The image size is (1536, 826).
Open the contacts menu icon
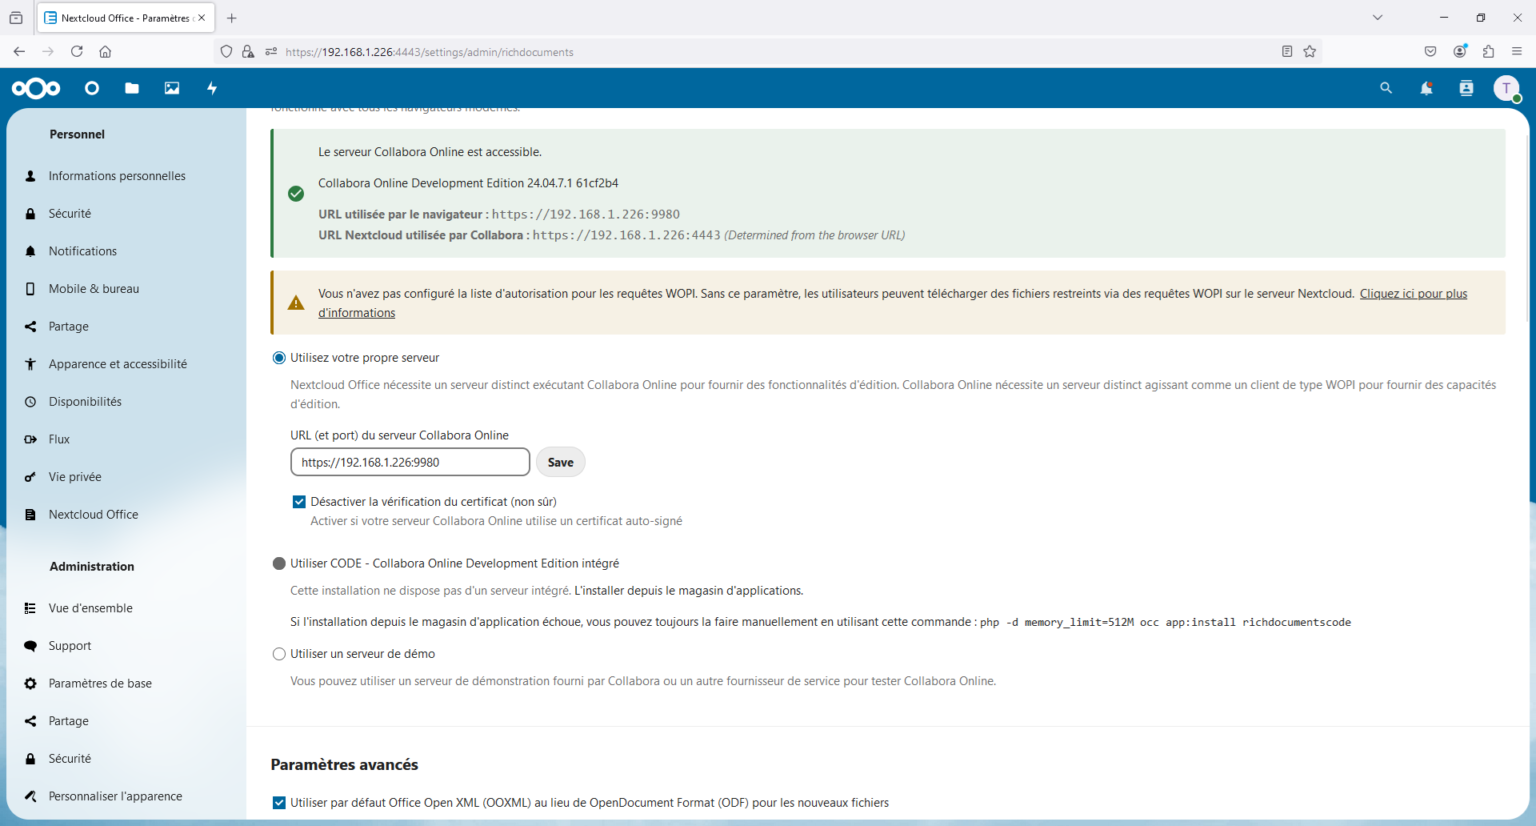click(1465, 88)
